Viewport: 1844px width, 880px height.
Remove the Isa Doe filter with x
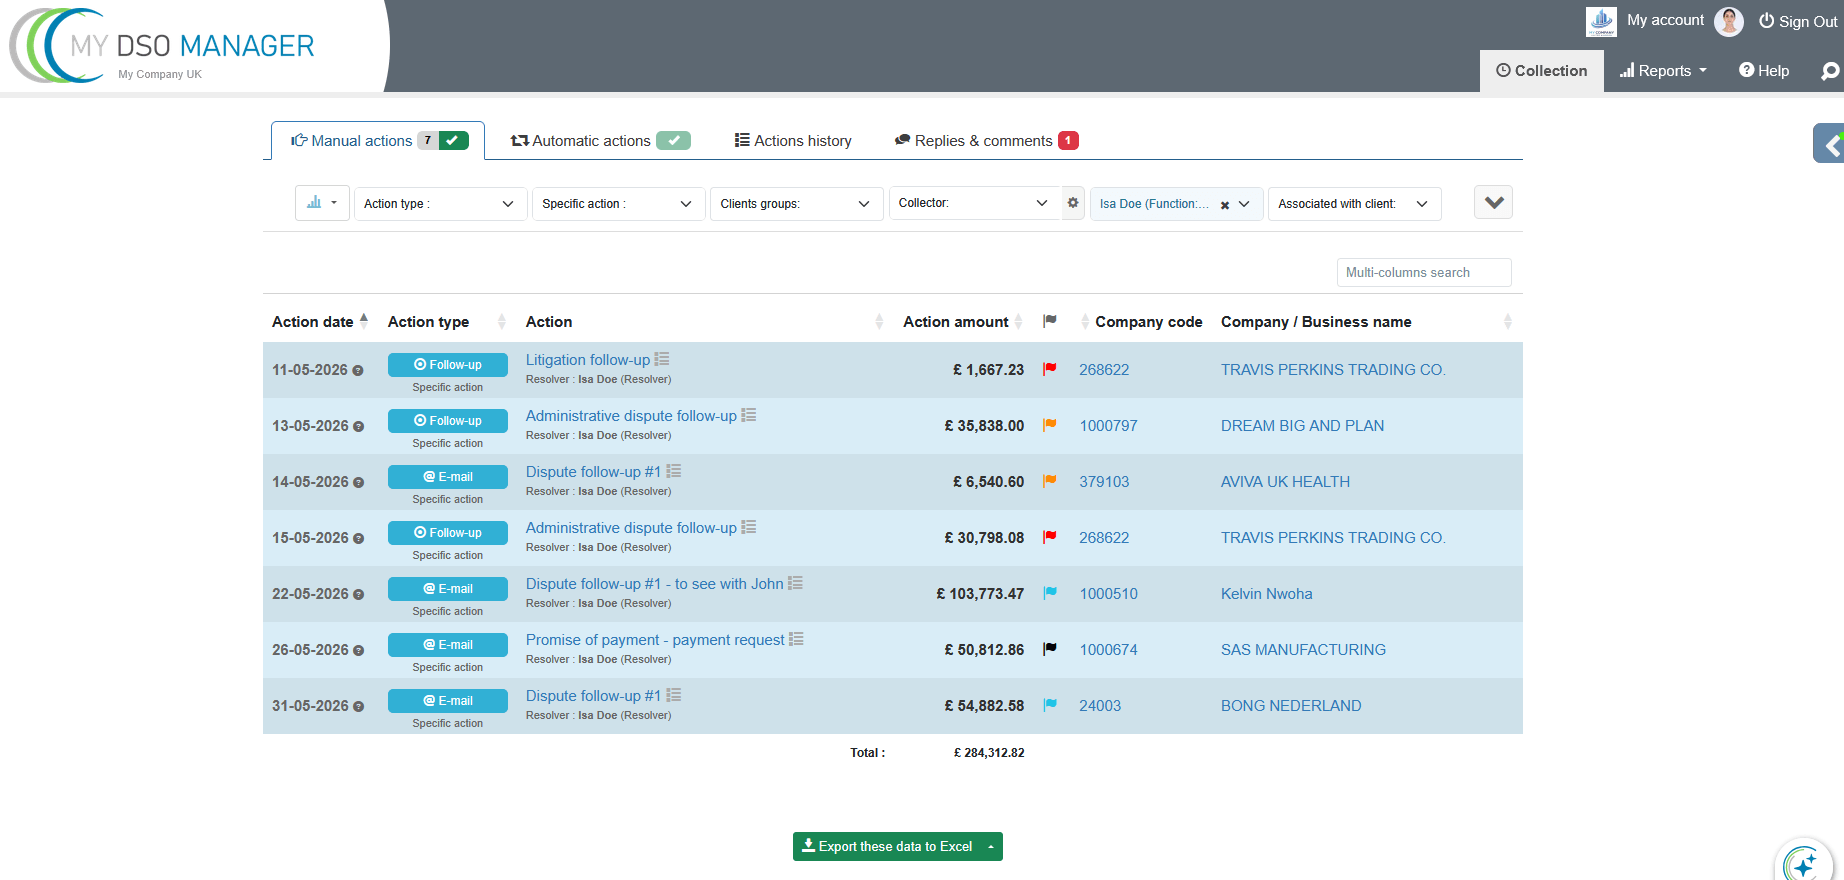tap(1225, 205)
